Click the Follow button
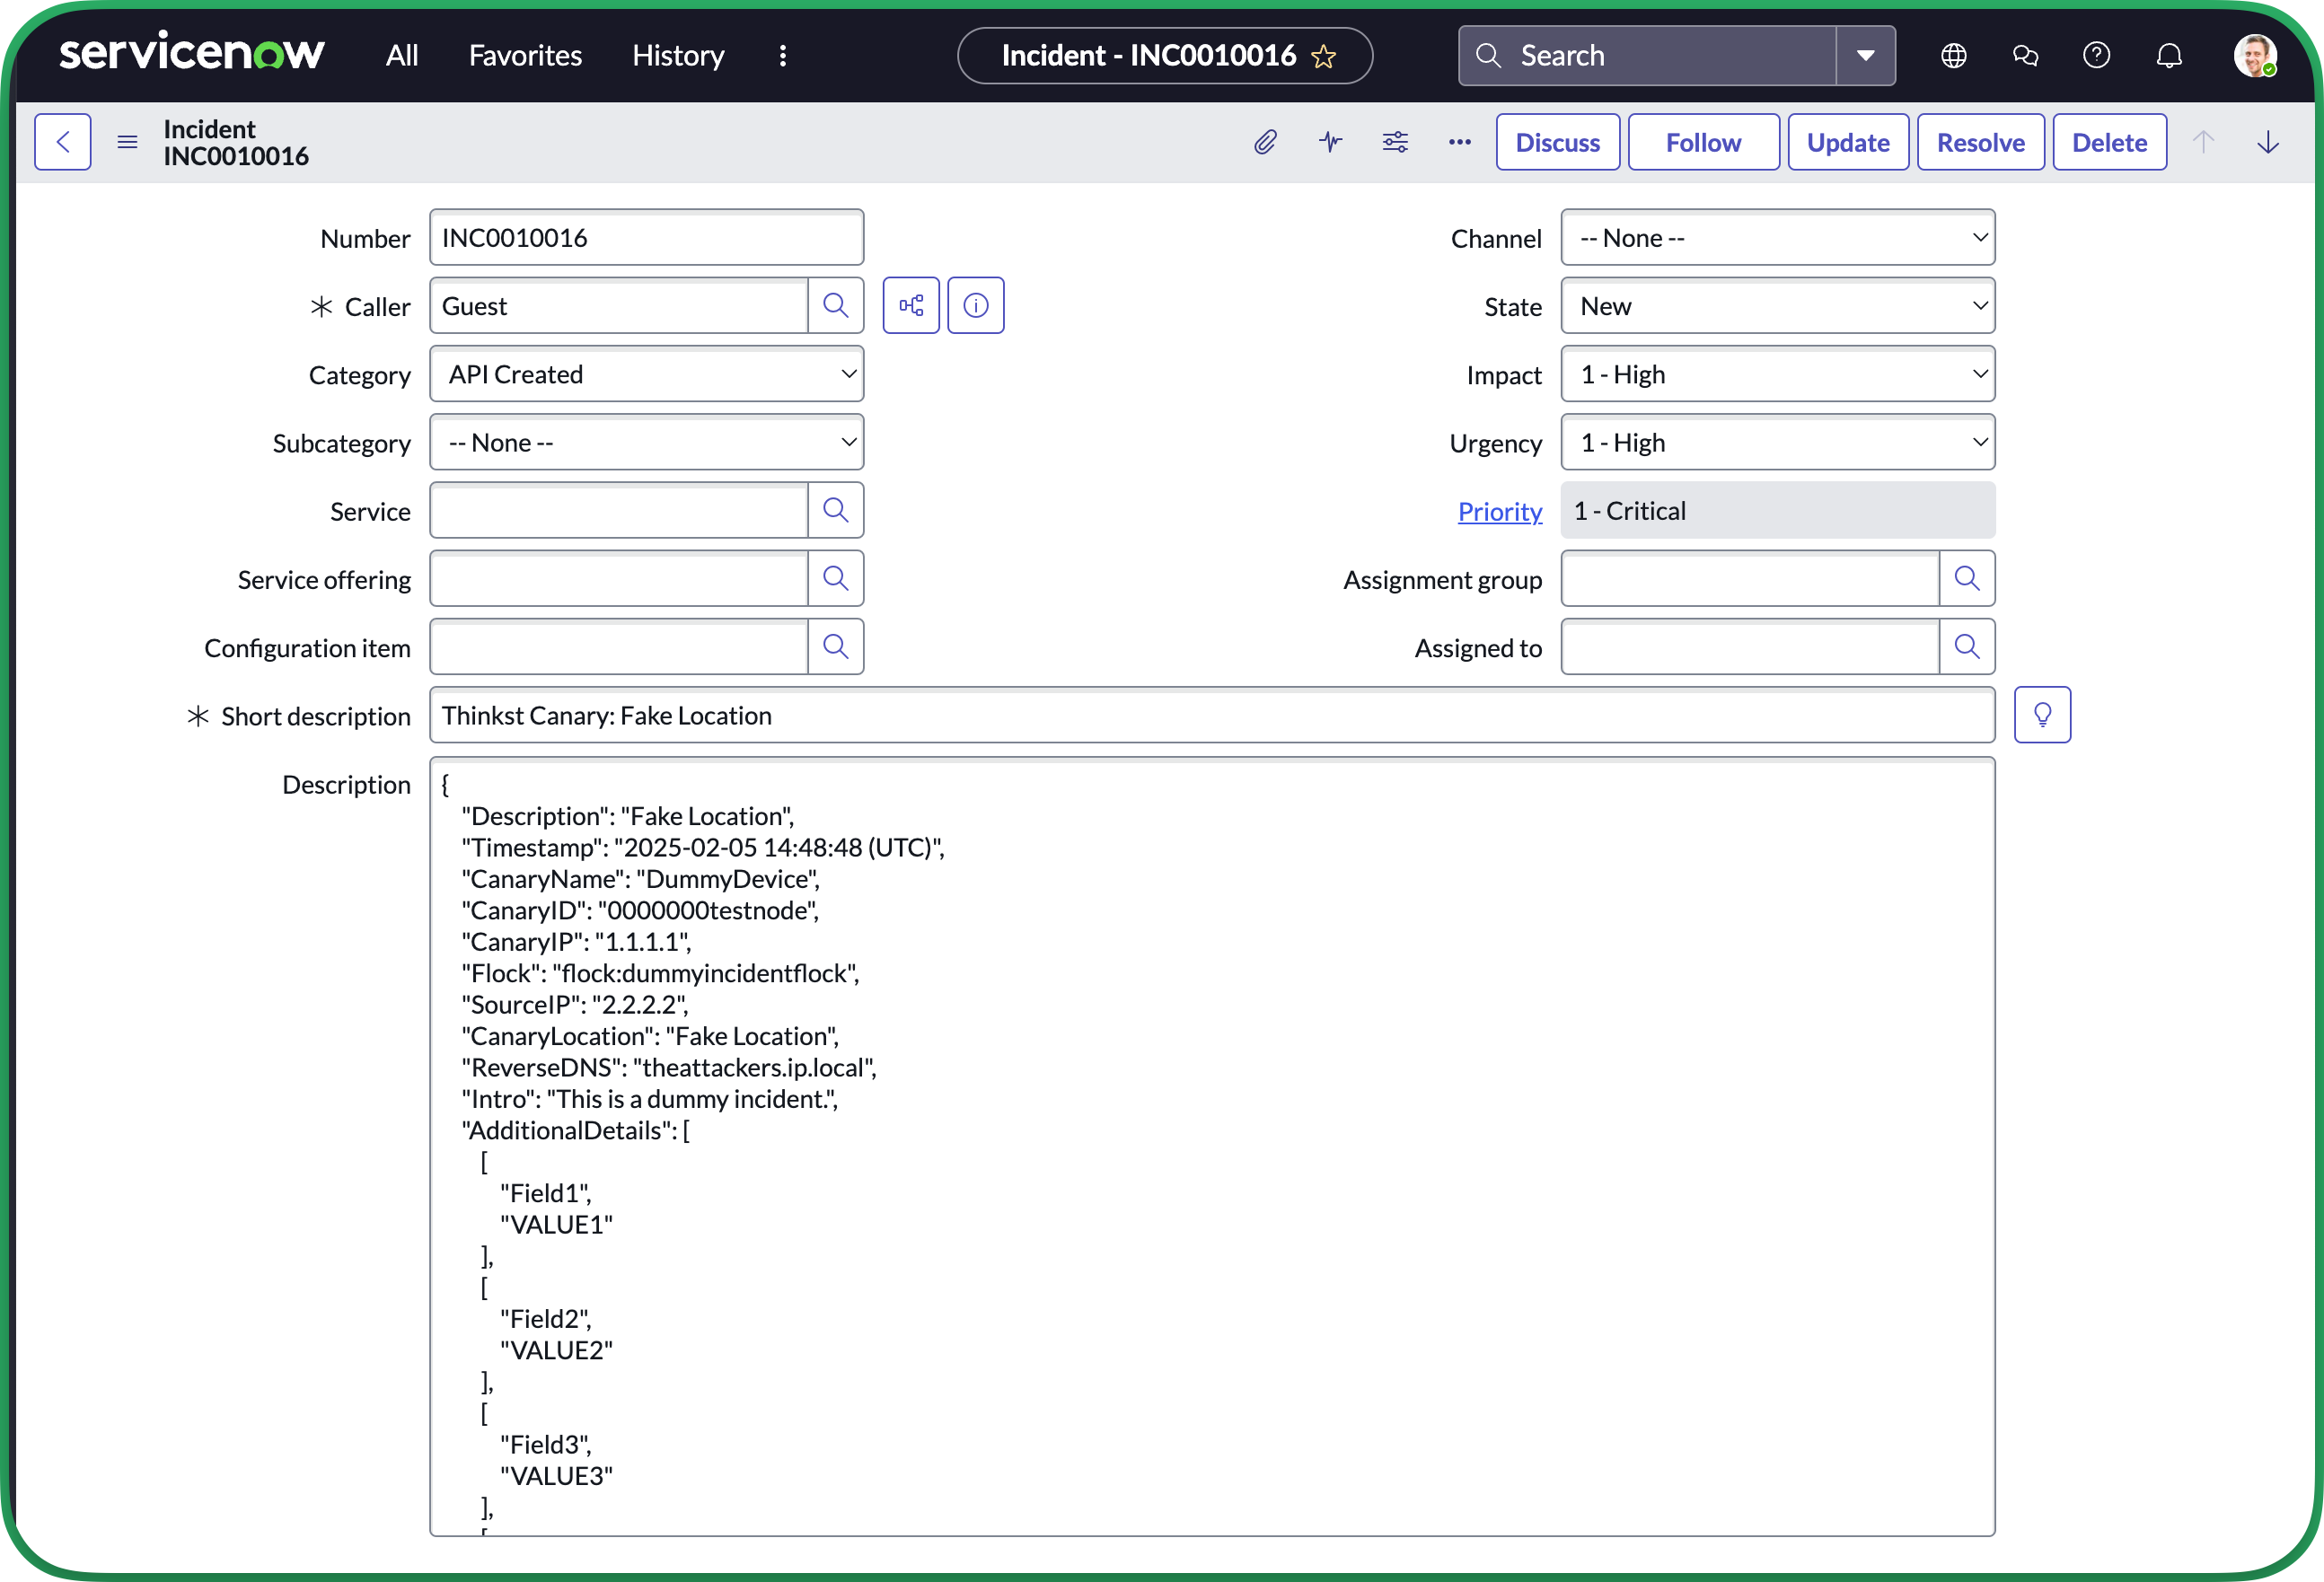This screenshot has height=1582, width=2324. pos(1703,142)
